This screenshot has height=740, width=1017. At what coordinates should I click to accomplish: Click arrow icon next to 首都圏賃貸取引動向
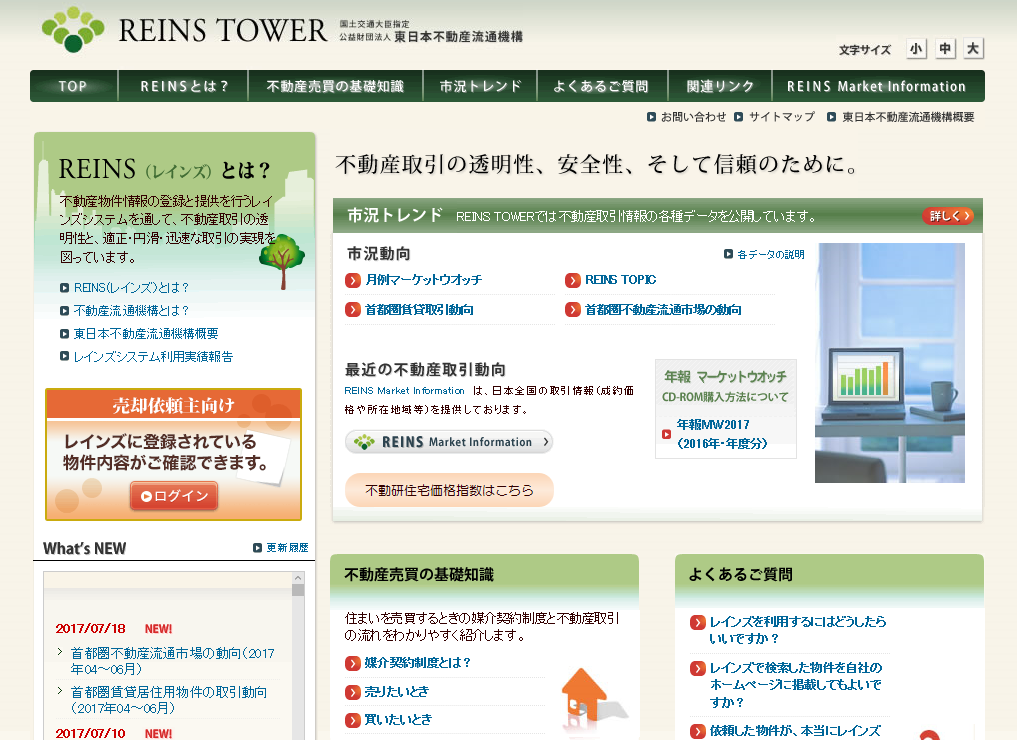coord(353,310)
